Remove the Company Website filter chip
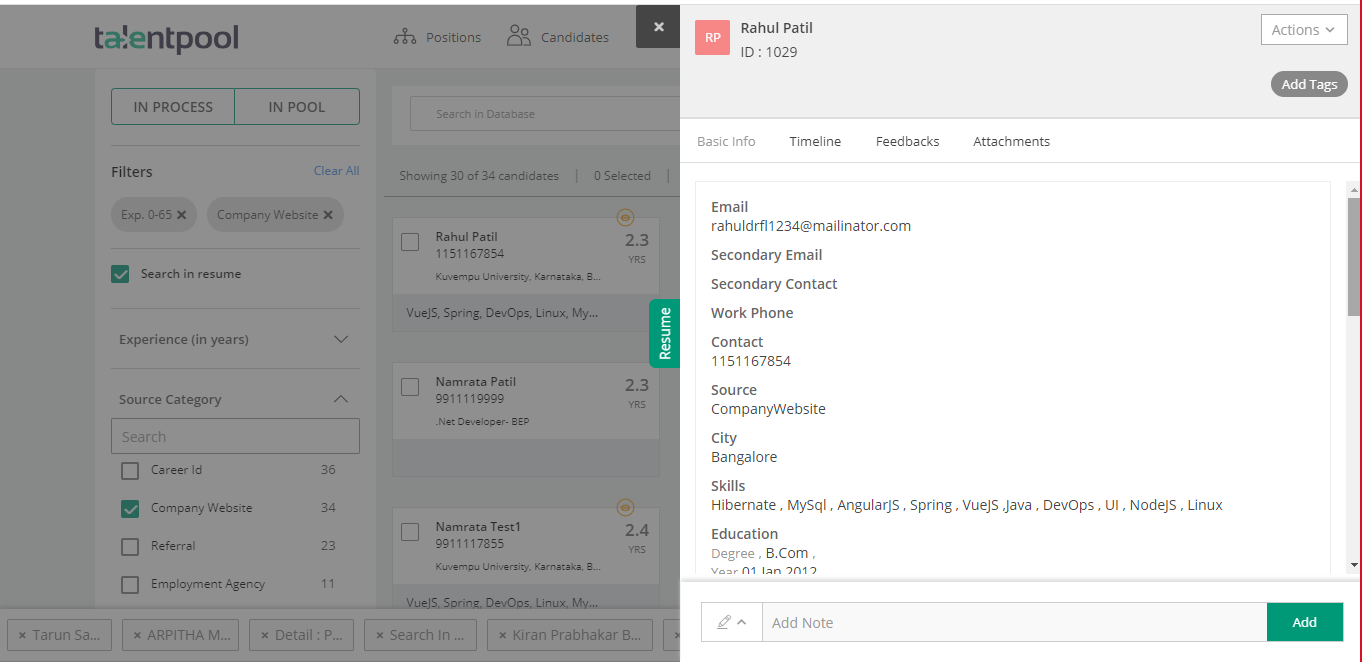 pyautogui.click(x=328, y=214)
